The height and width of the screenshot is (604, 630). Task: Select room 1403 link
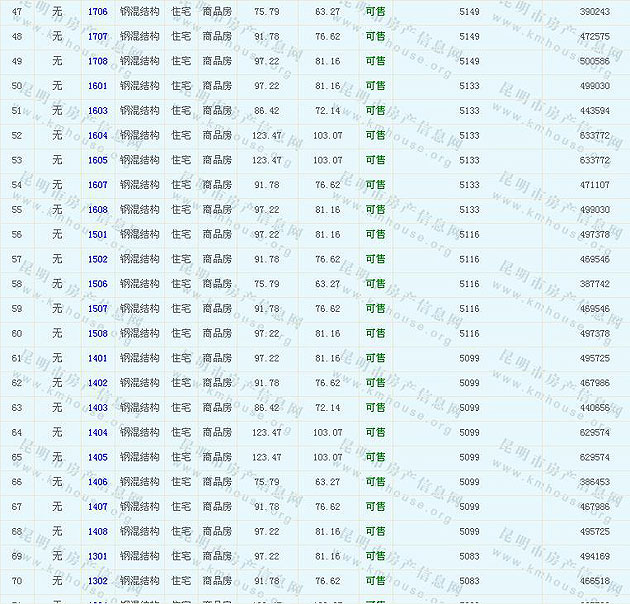[98, 408]
